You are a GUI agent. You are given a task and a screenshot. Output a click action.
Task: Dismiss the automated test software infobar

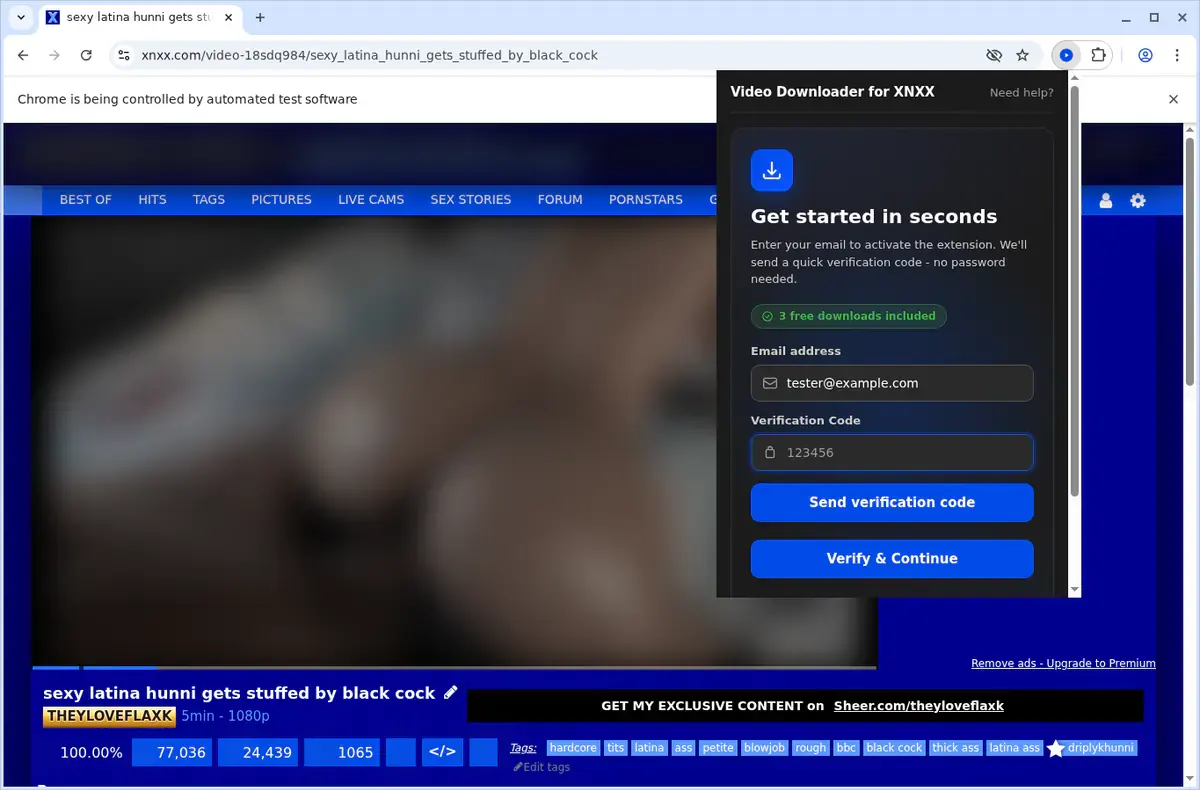[x=1174, y=99]
